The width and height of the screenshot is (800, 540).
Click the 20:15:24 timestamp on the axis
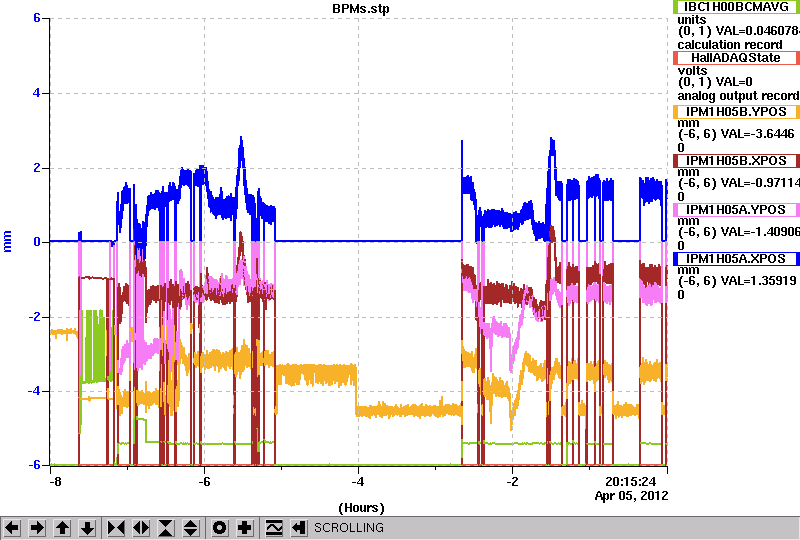coord(630,482)
